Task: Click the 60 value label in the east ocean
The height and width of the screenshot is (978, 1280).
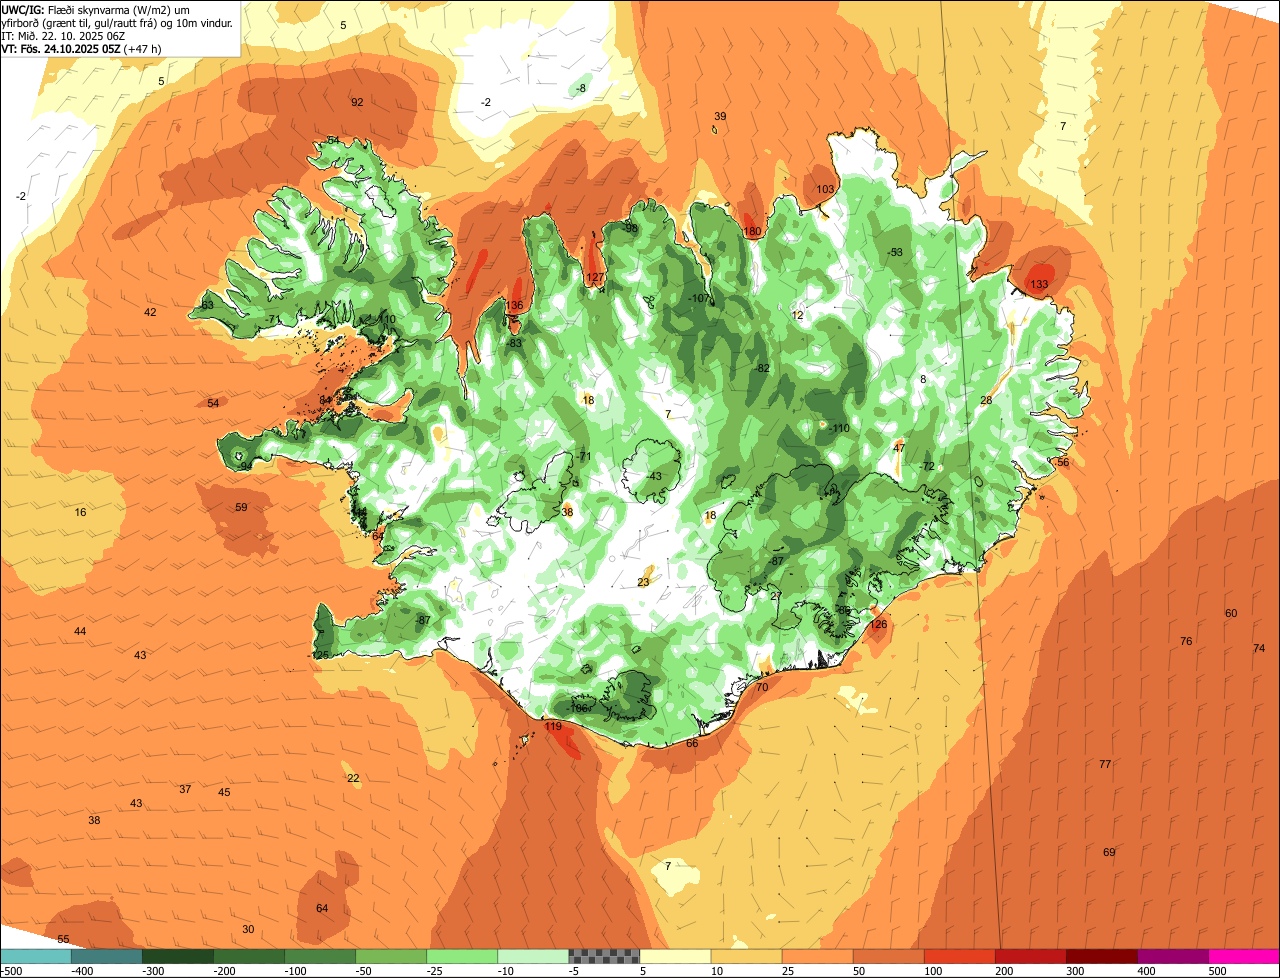Action: [1231, 613]
